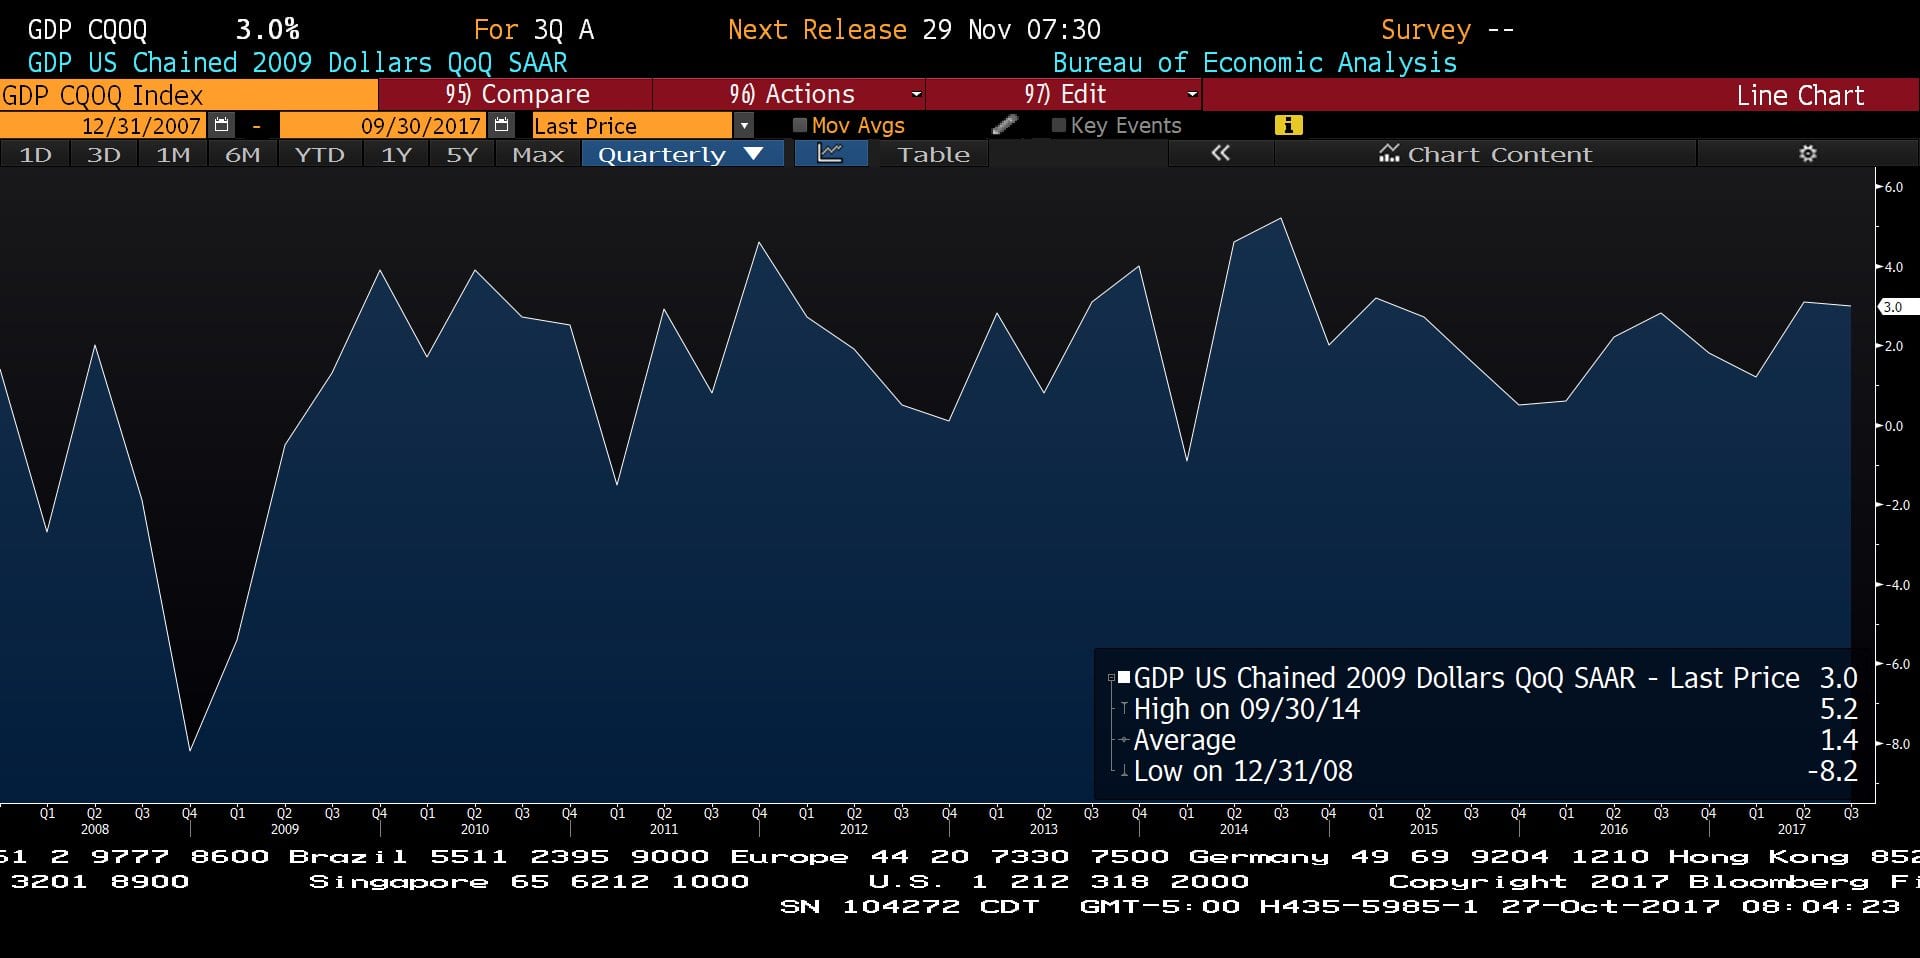Open the 96) Actions dropdown
1920x958 pixels.
[789, 94]
